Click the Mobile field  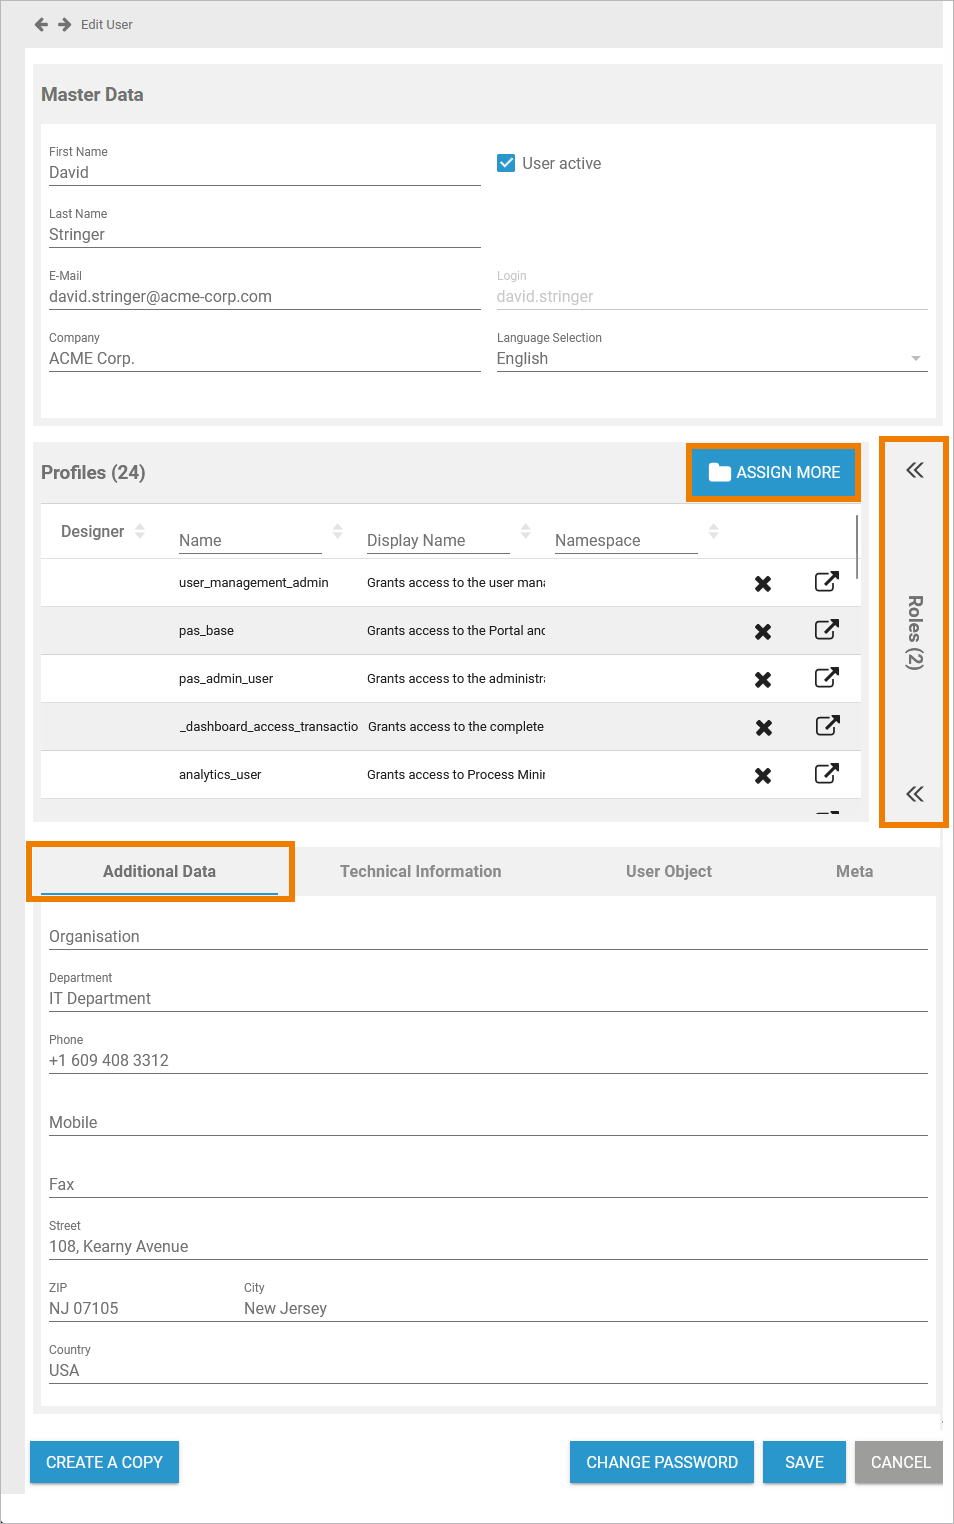488,1122
